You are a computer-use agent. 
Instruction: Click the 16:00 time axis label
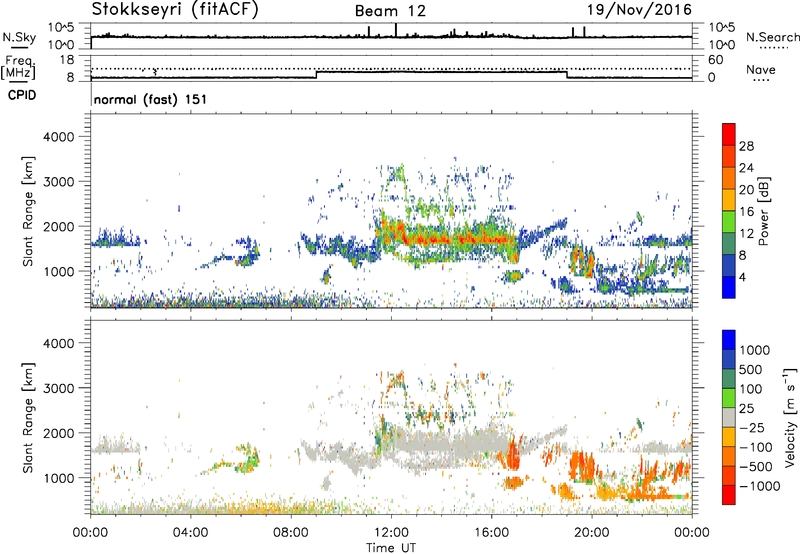pyautogui.click(x=491, y=533)
